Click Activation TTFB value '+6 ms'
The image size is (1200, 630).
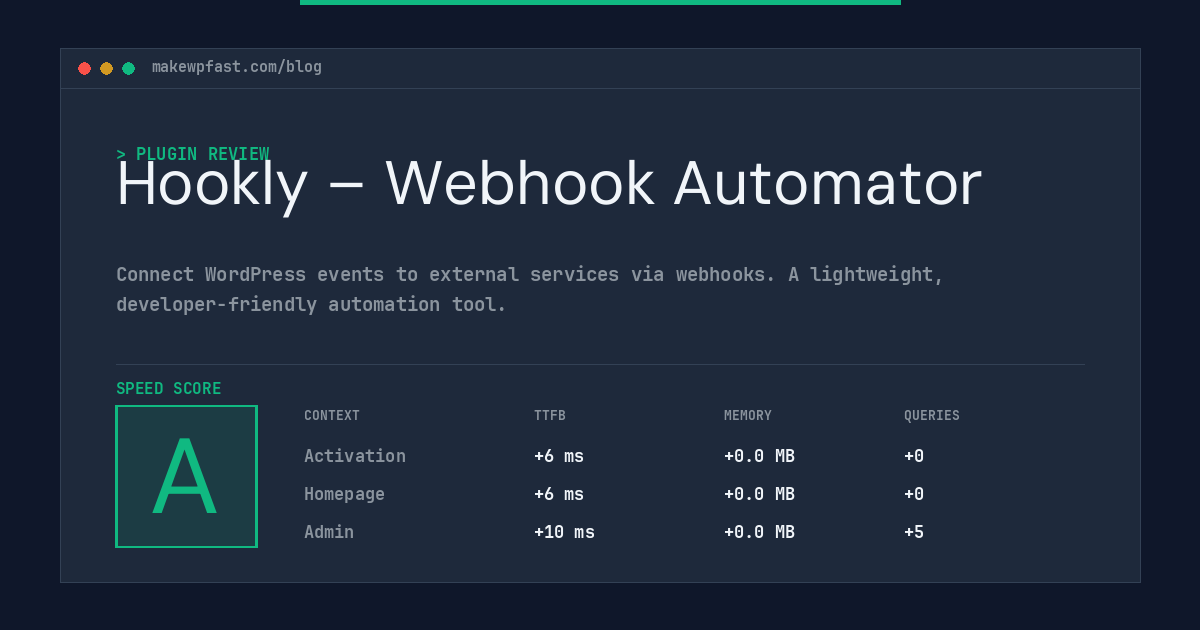pos(559,456)
